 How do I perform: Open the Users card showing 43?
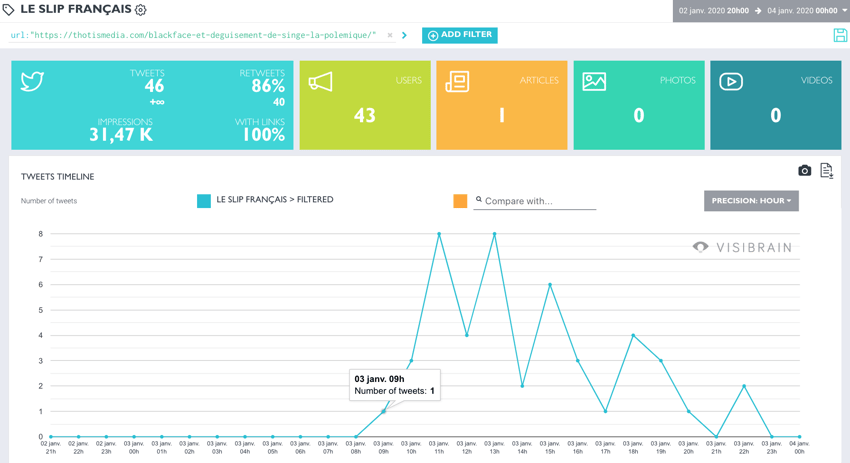coord(365,105)
